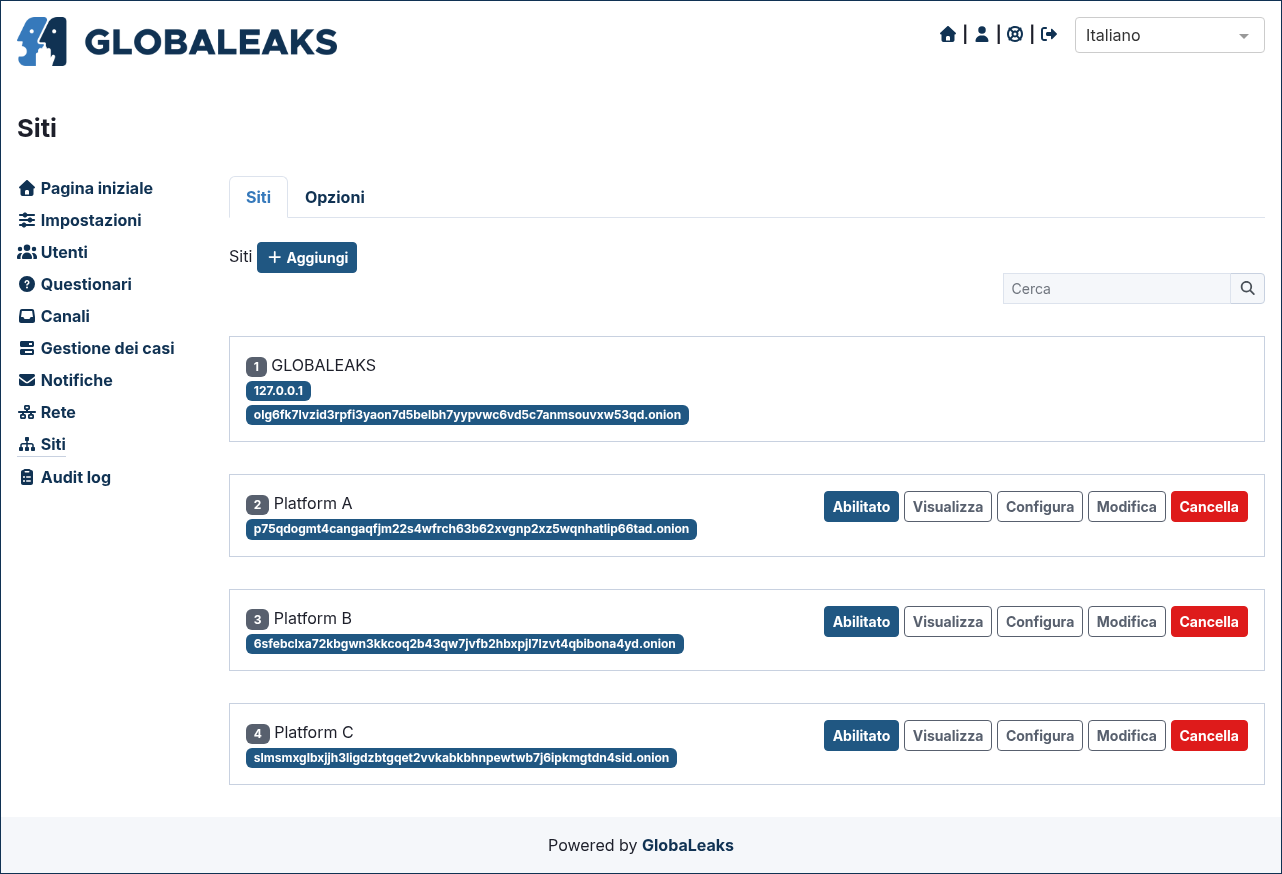1282x874 pixels.
Task: Click Cancella for Platform B
Action: (x=1209, y=621)
